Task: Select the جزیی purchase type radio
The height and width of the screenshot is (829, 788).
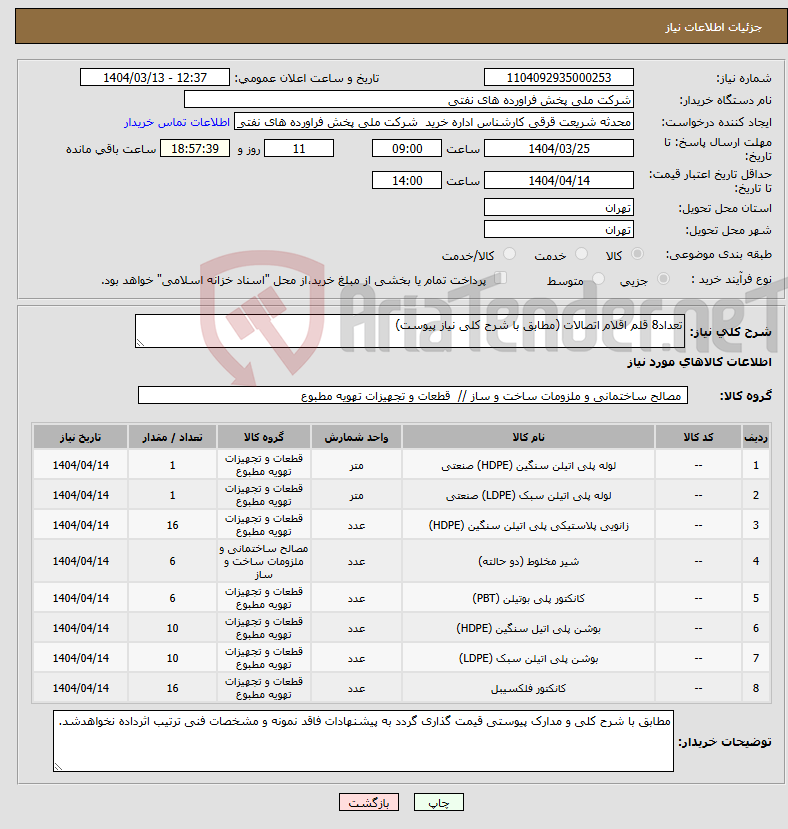Action: pyautogui.click(x=663, y=279)
